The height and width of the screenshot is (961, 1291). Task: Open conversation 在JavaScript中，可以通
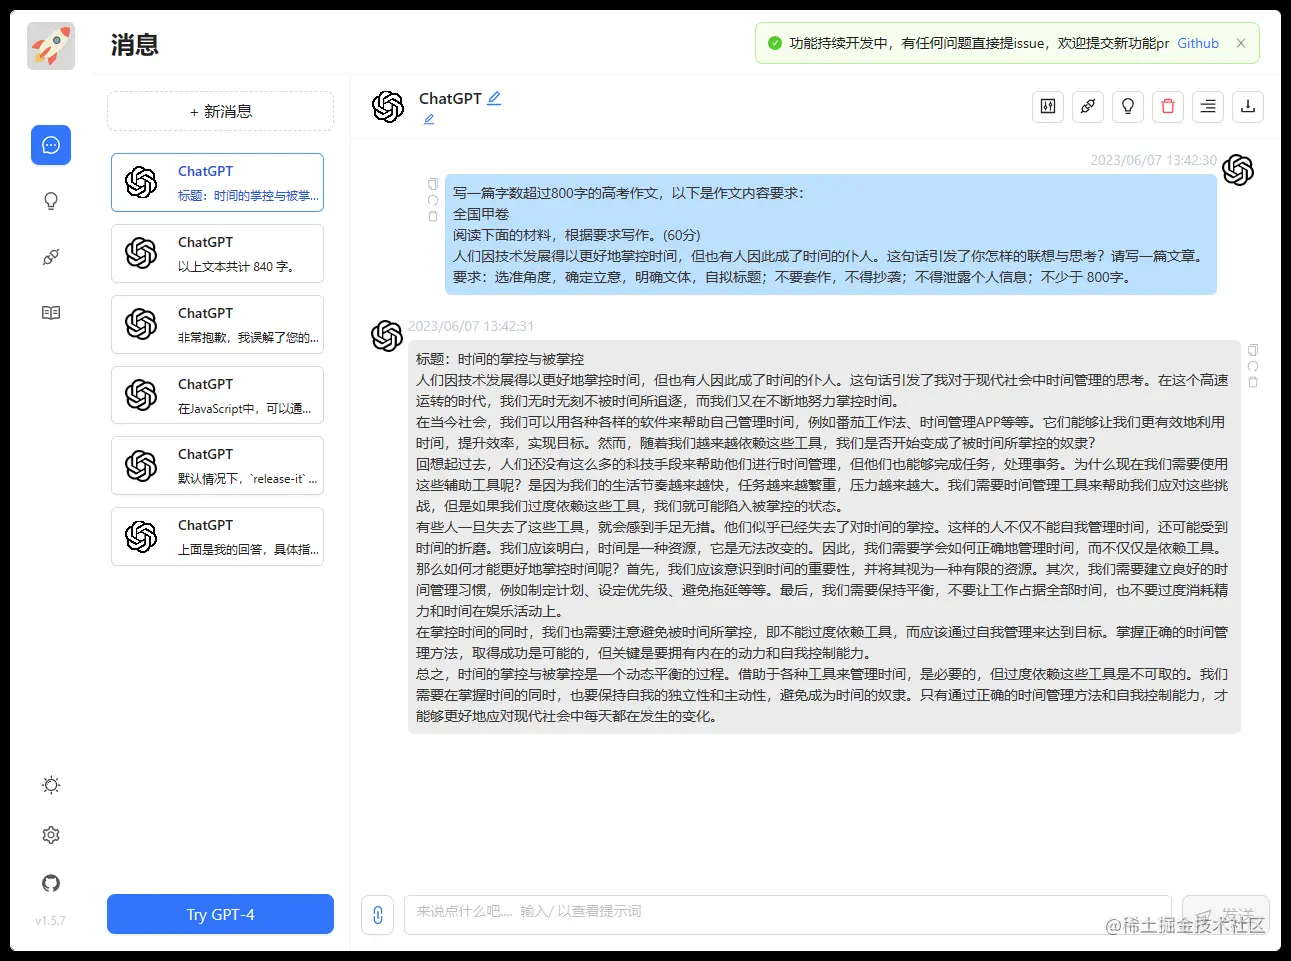pyautogui.click(x=218, y=396)
